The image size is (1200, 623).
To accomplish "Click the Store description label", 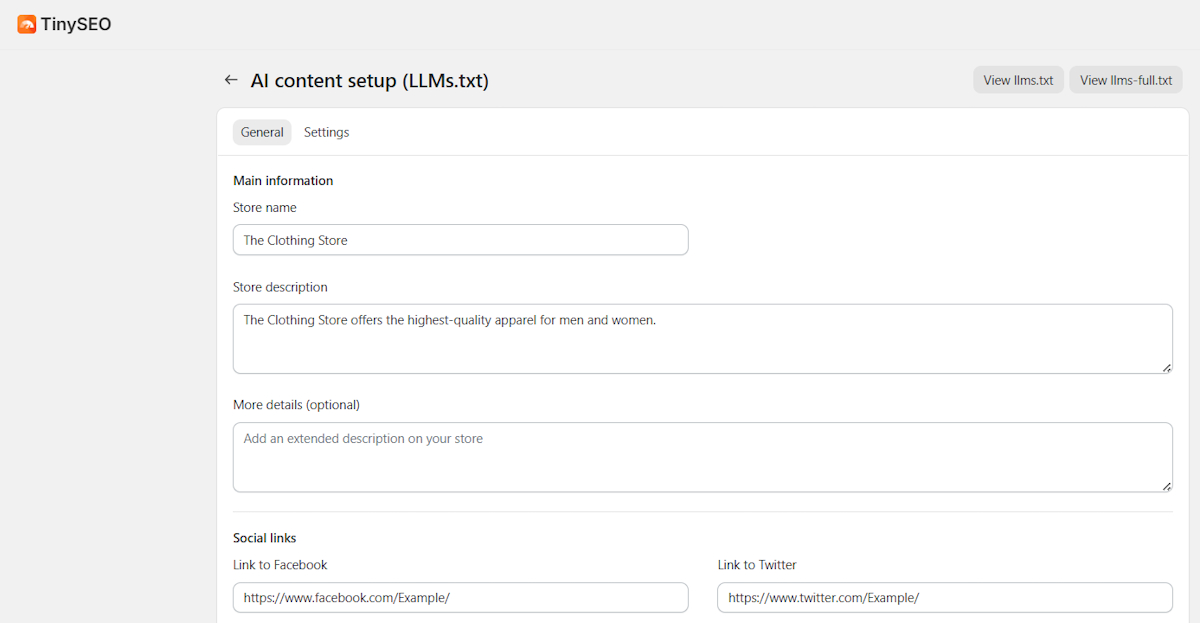I will (x=280, y=287).
